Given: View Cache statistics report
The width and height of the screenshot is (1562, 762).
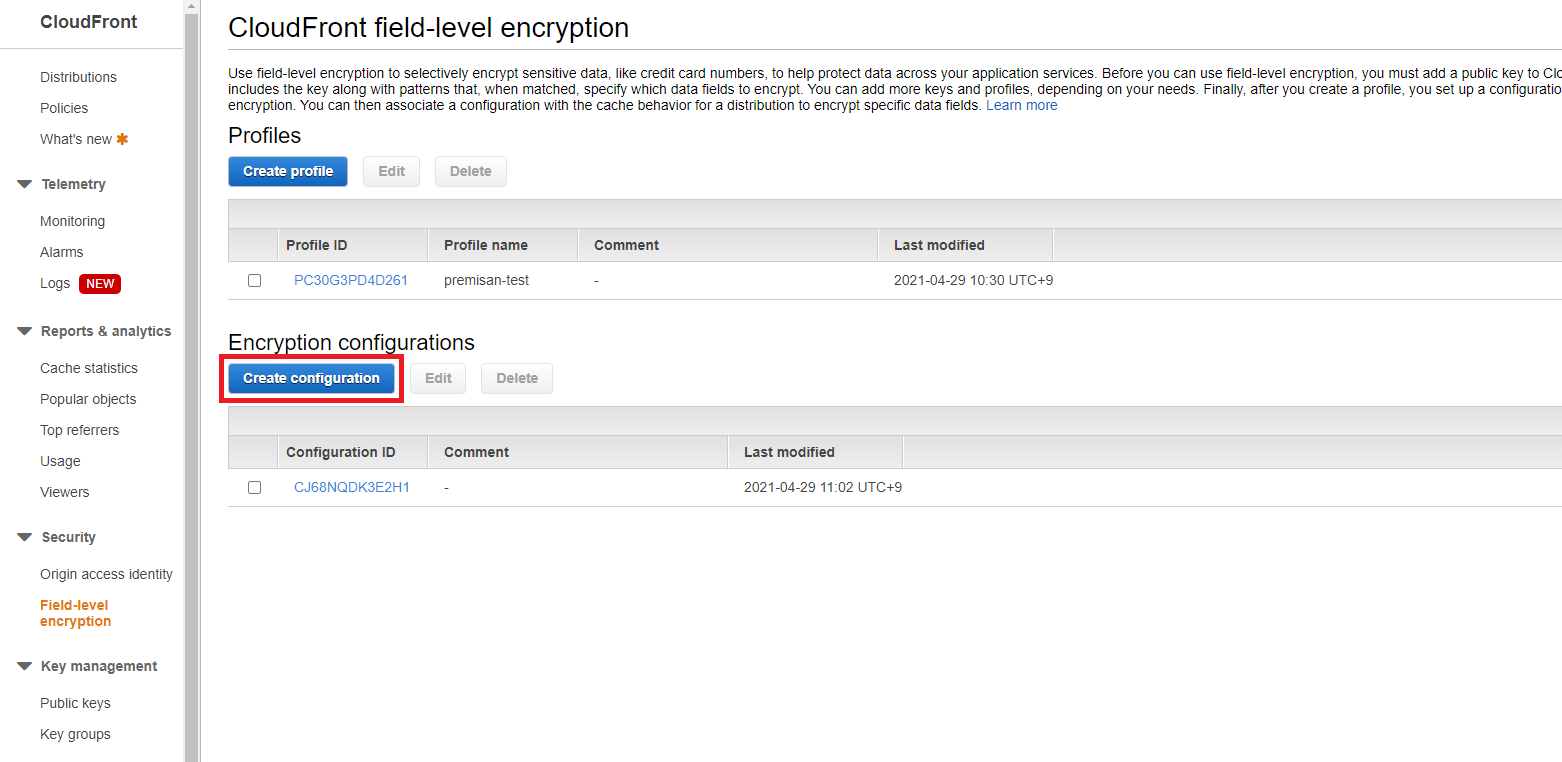Looking at the screenshot, I should 89,368.
